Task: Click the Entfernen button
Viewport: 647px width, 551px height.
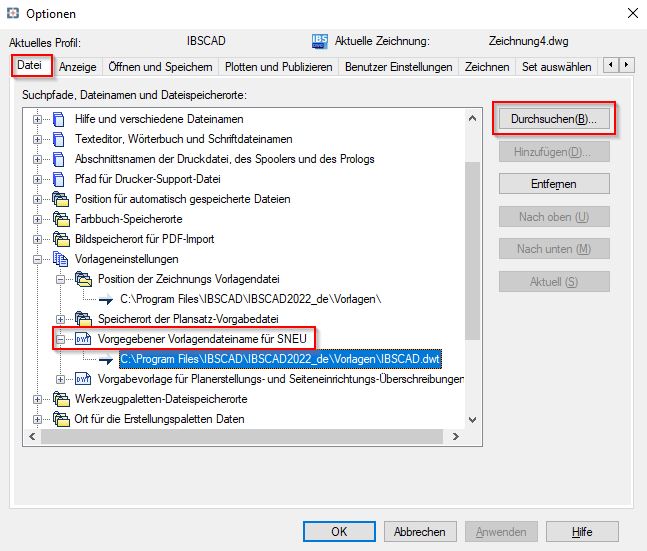Action: click(554, 184)
